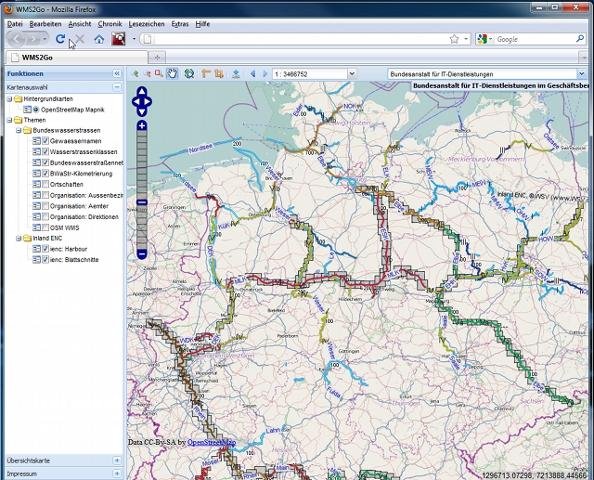The width and height of the screenshot is (594, 480).
Task: Collapse the Bundeswasserstrassen folder
Action: pos(18,130)
